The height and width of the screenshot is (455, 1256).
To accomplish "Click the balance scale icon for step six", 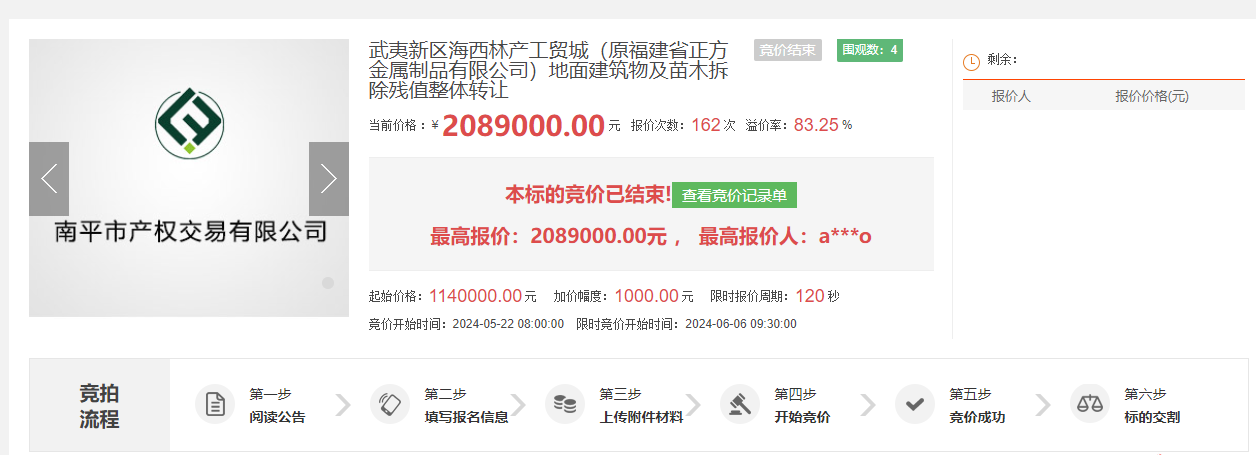I will (x=1089, y=404).
